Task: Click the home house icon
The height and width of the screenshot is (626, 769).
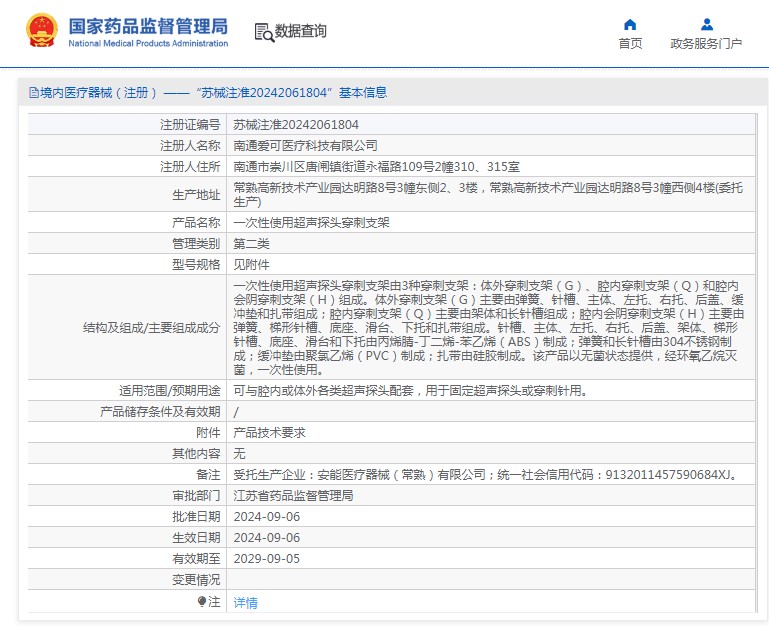Action: 630,25
